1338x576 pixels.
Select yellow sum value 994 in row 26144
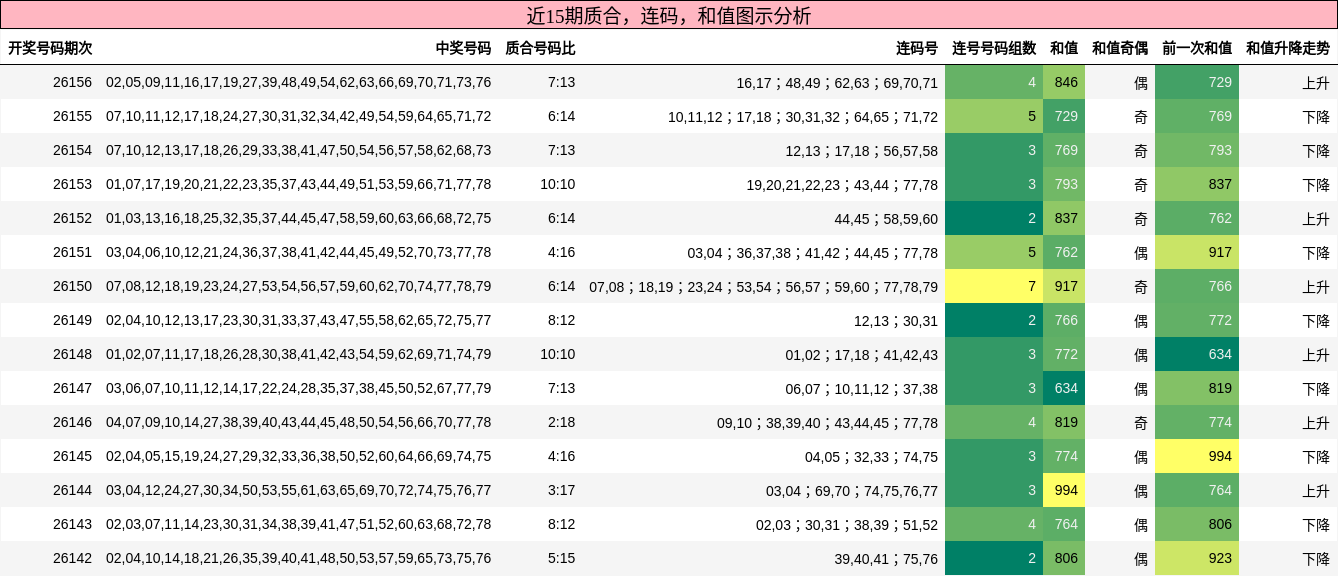tap(1064, 490)
